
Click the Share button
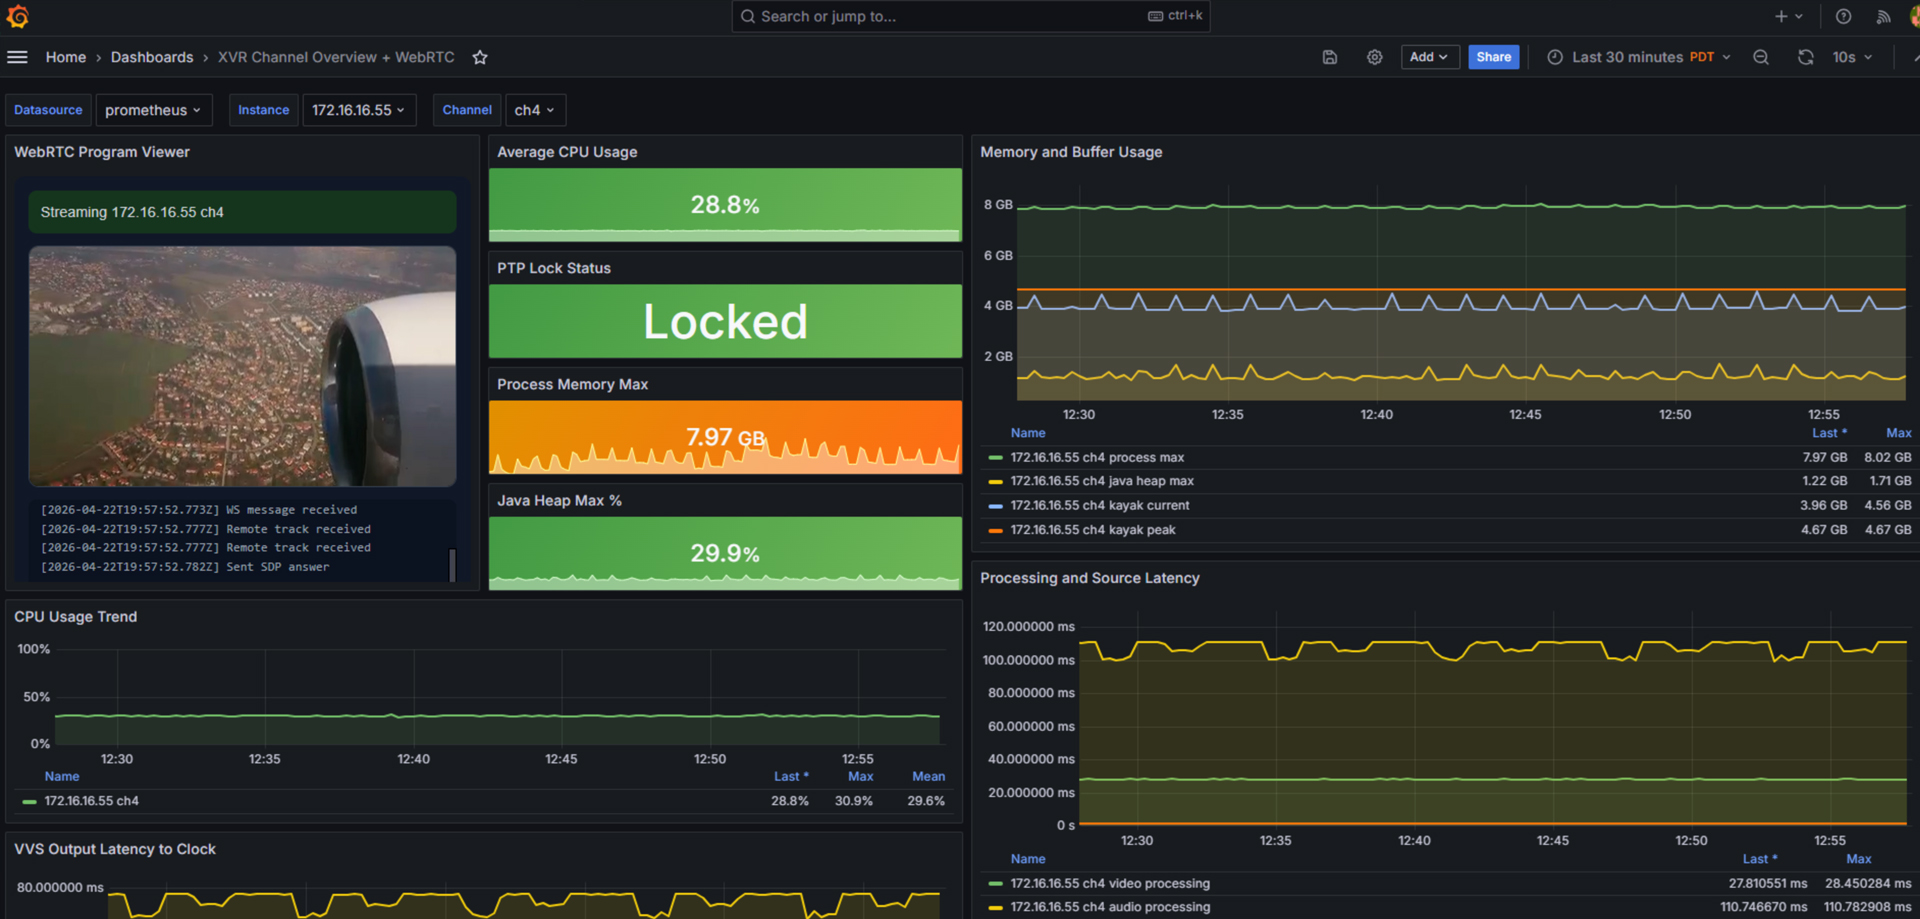[1493, 57]
